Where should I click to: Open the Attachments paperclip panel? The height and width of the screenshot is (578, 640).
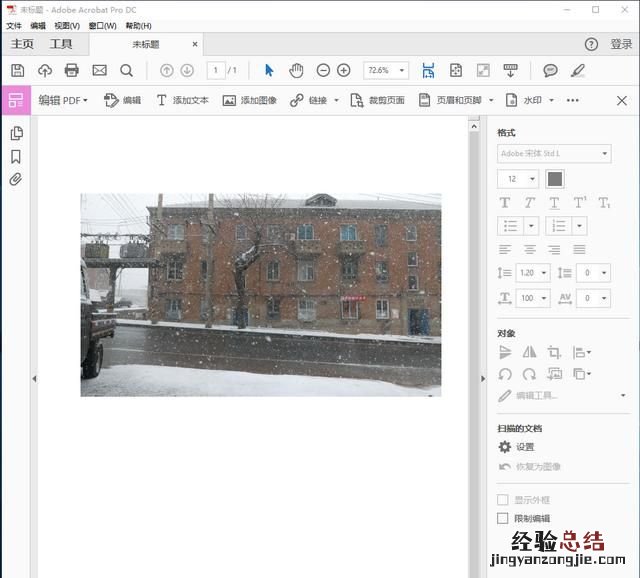(16, 180)
